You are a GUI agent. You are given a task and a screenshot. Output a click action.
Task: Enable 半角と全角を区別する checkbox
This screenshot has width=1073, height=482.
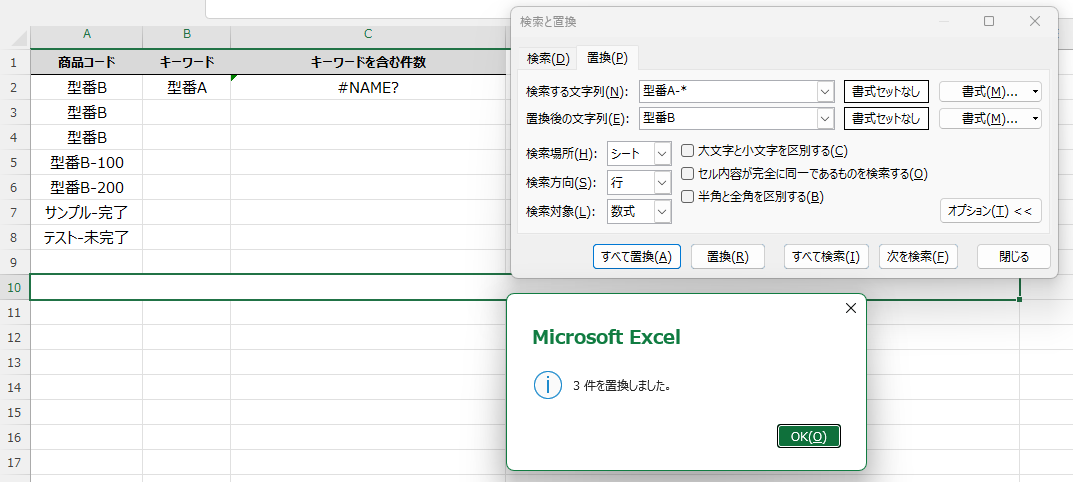click(x=689, y=197)
